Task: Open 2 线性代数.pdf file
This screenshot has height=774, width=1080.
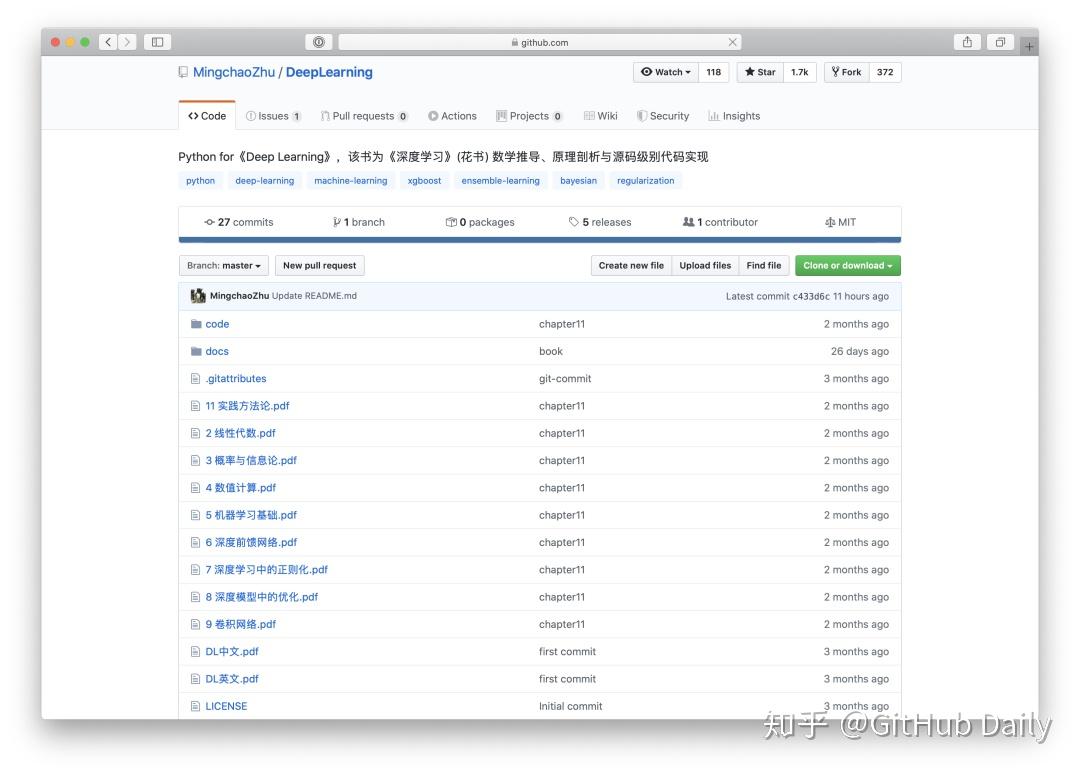Action: pyautogui.click(x=240, y=433)
